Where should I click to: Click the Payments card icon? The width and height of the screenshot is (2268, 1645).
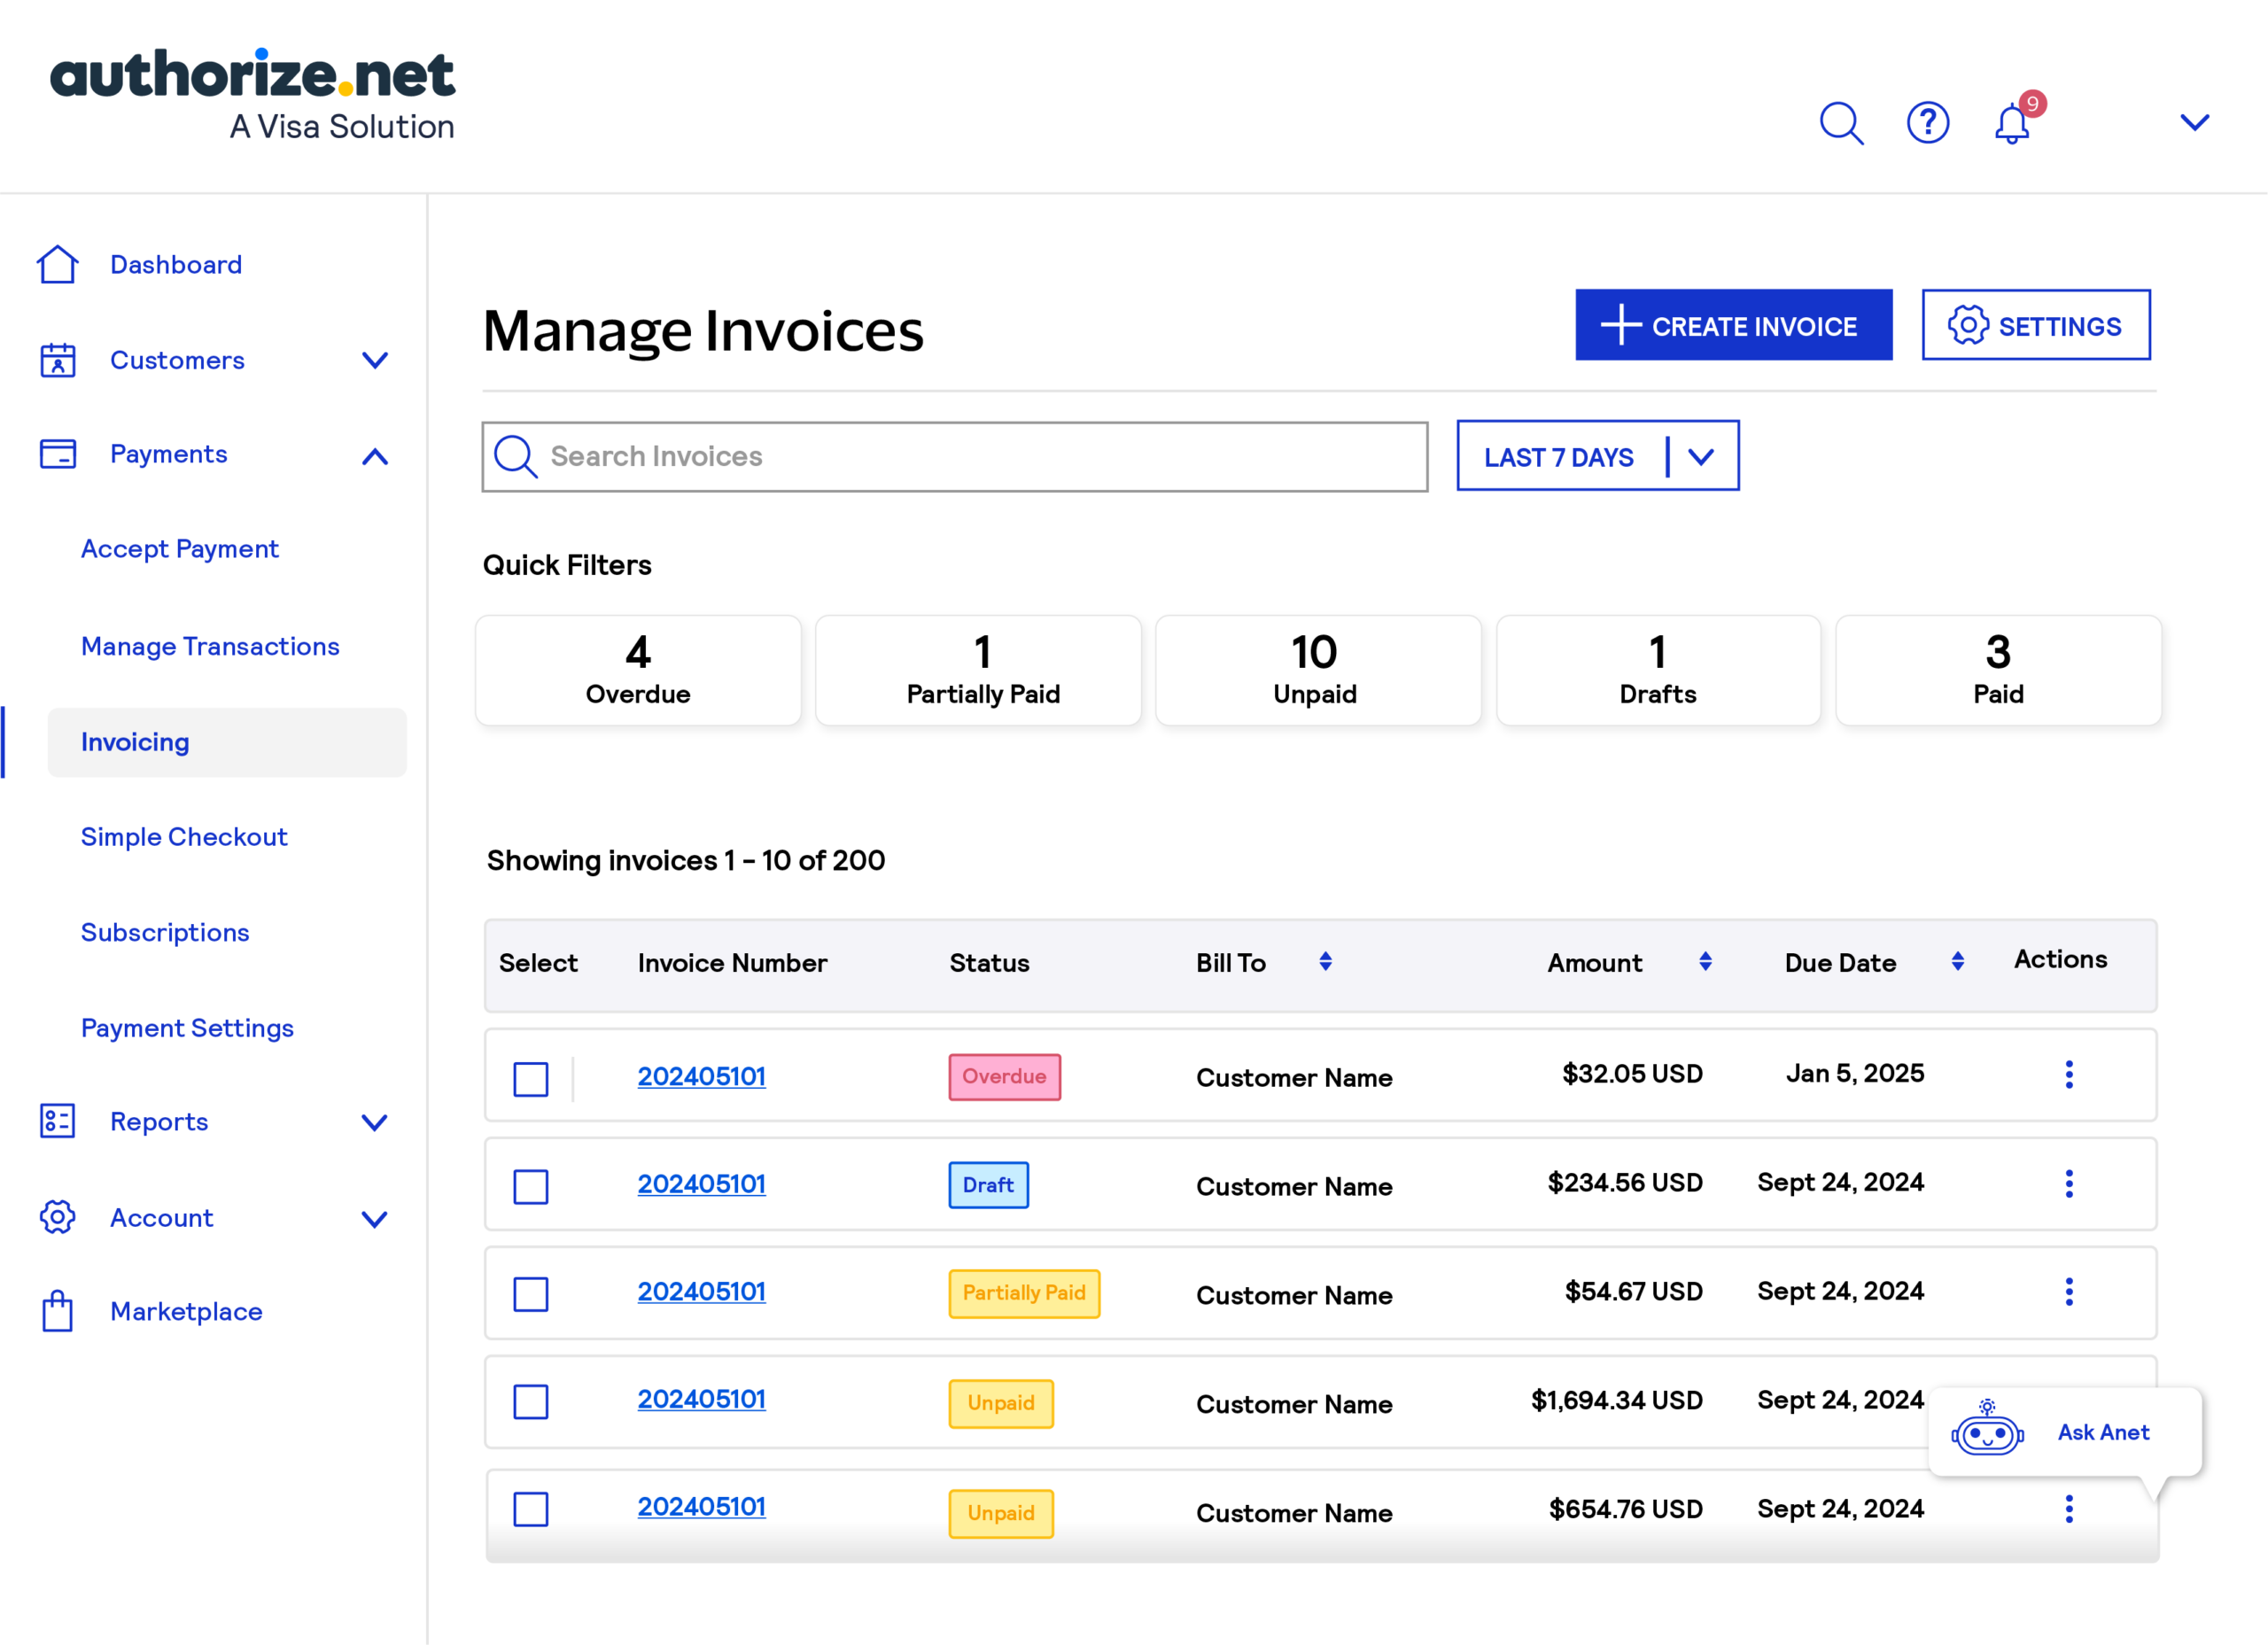[57, 454]
